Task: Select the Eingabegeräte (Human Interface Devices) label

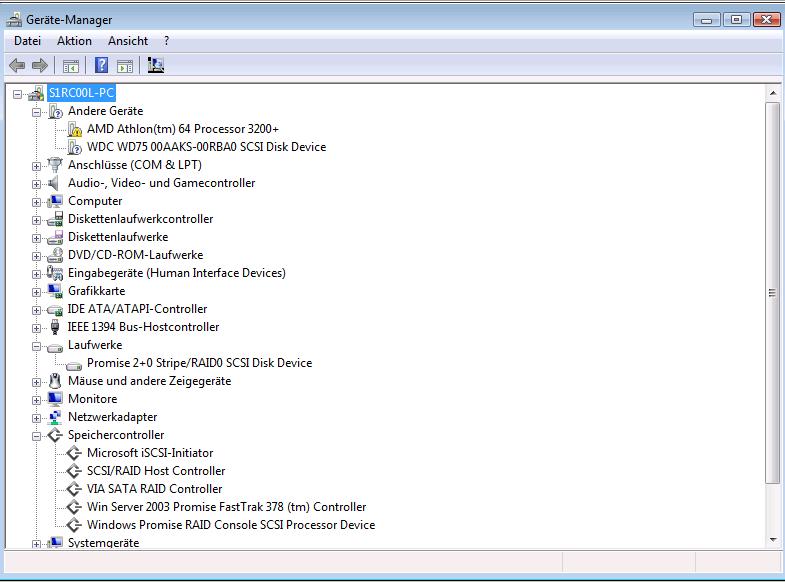Action: [x=177, y=273]
